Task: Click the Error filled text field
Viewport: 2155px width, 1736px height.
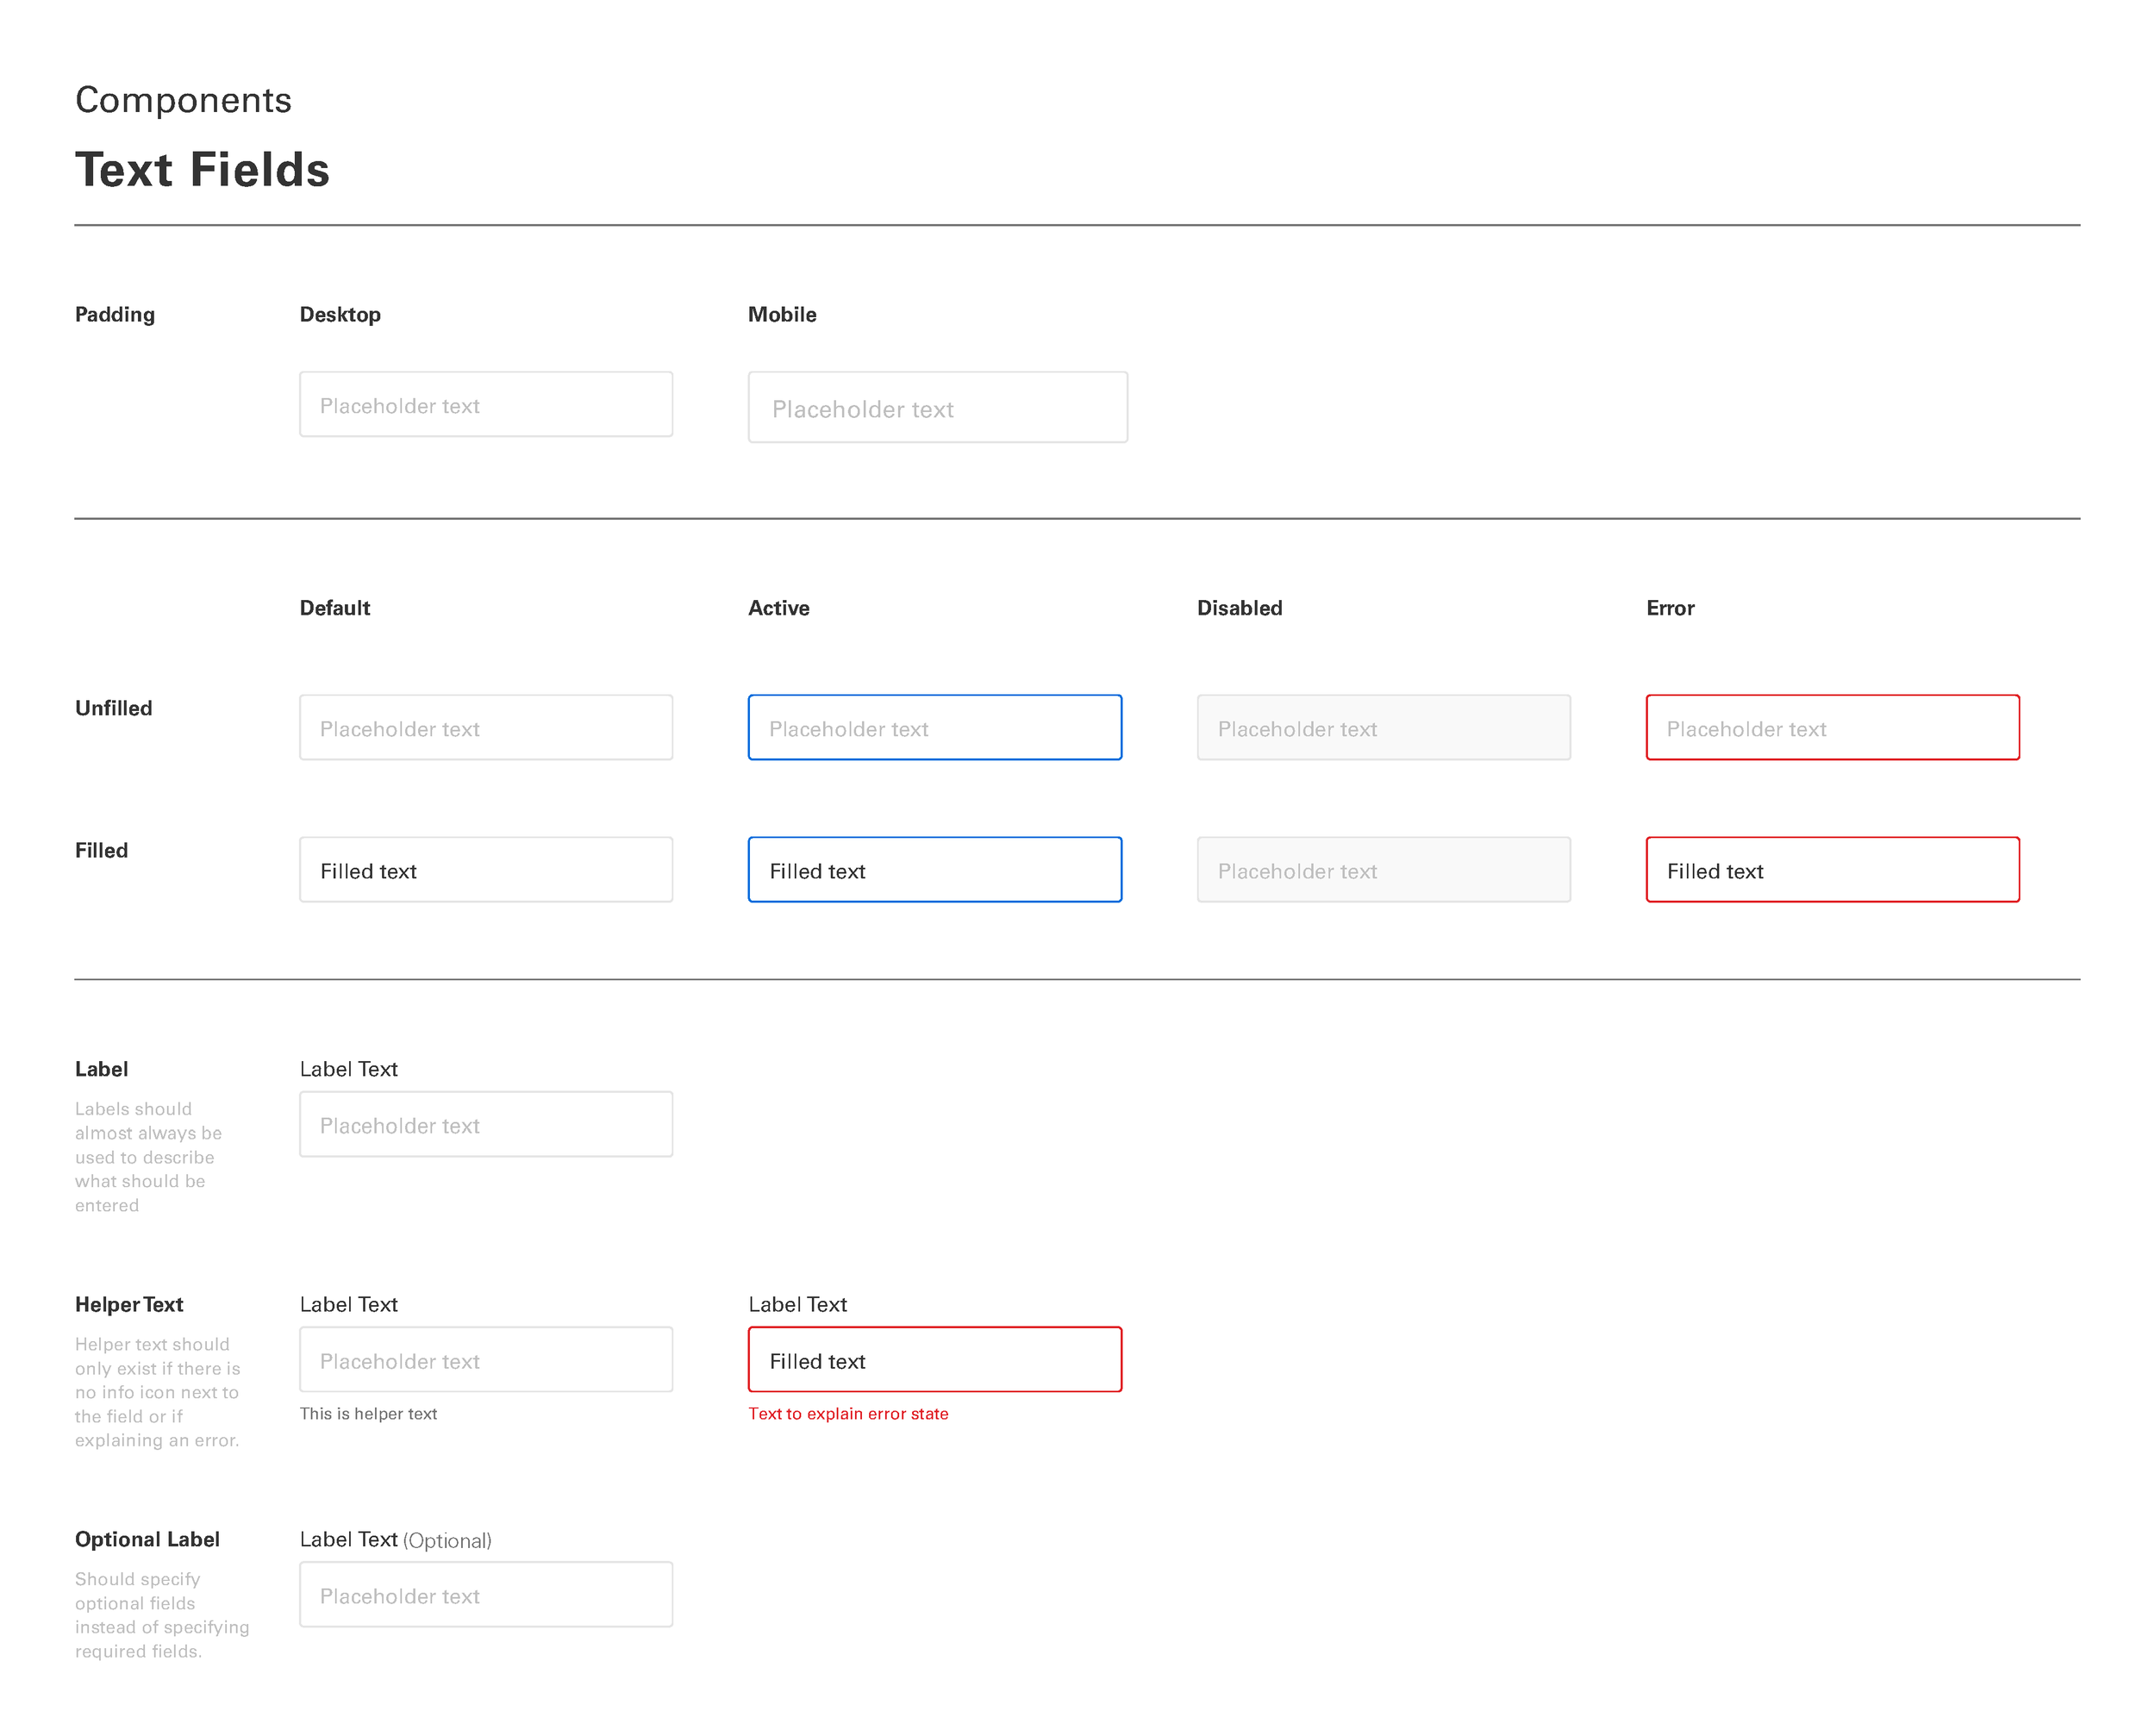Action: click(1832, 869)
